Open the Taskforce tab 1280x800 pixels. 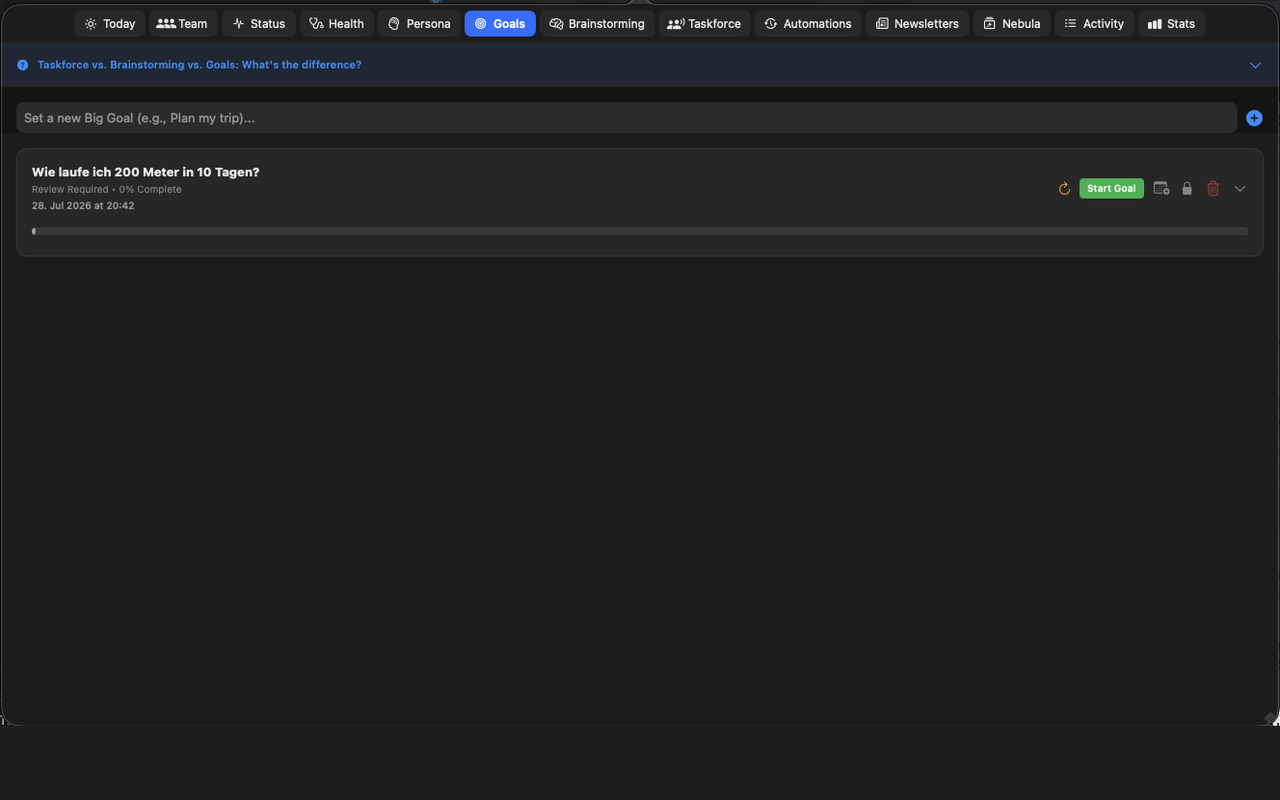[705, 24]
